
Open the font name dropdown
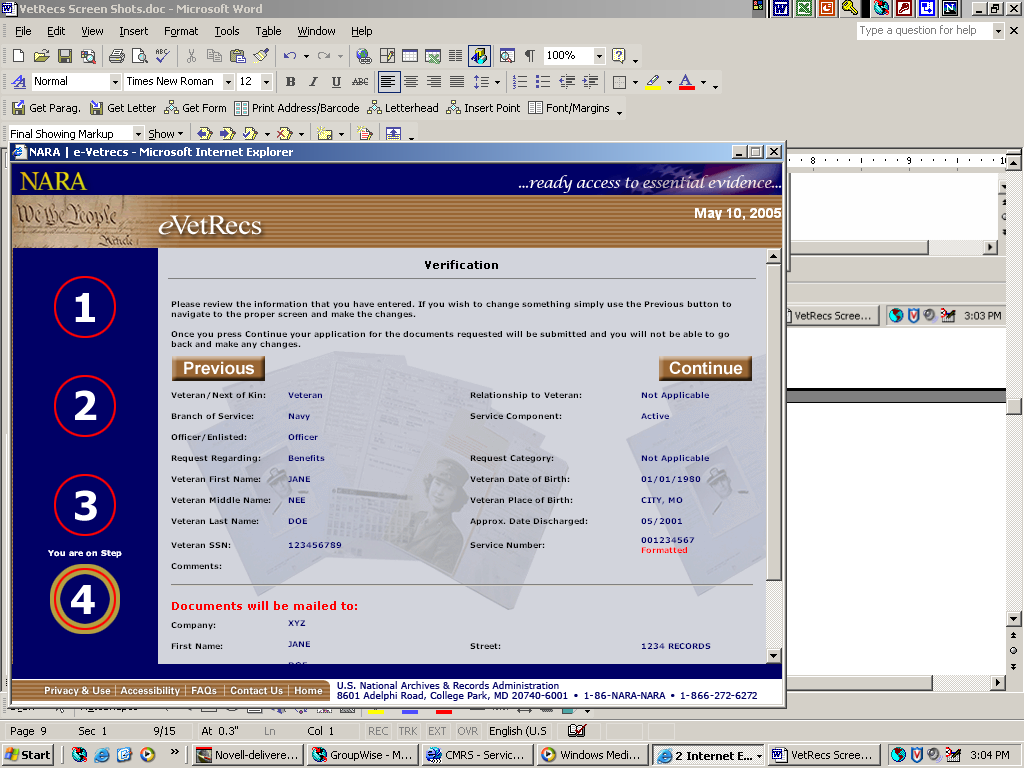click(228, 82)
